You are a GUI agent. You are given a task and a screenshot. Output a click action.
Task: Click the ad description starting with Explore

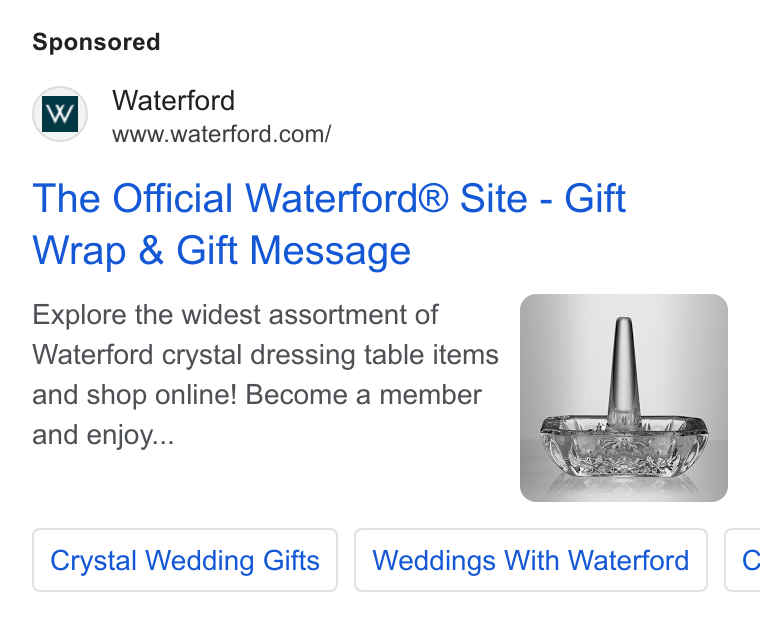tap(265, 374)
